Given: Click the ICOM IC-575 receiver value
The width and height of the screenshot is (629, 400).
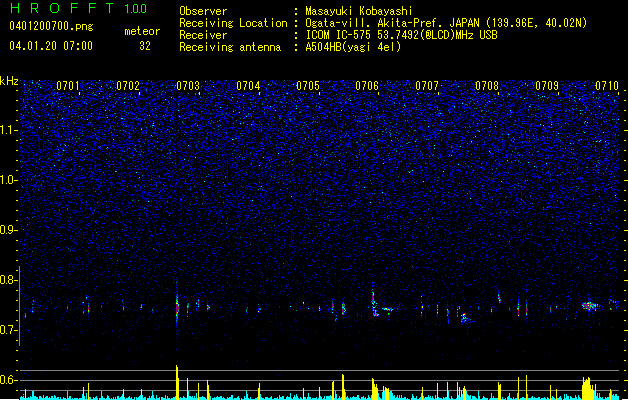Looking at the screenshot, I should click(401, 35).
